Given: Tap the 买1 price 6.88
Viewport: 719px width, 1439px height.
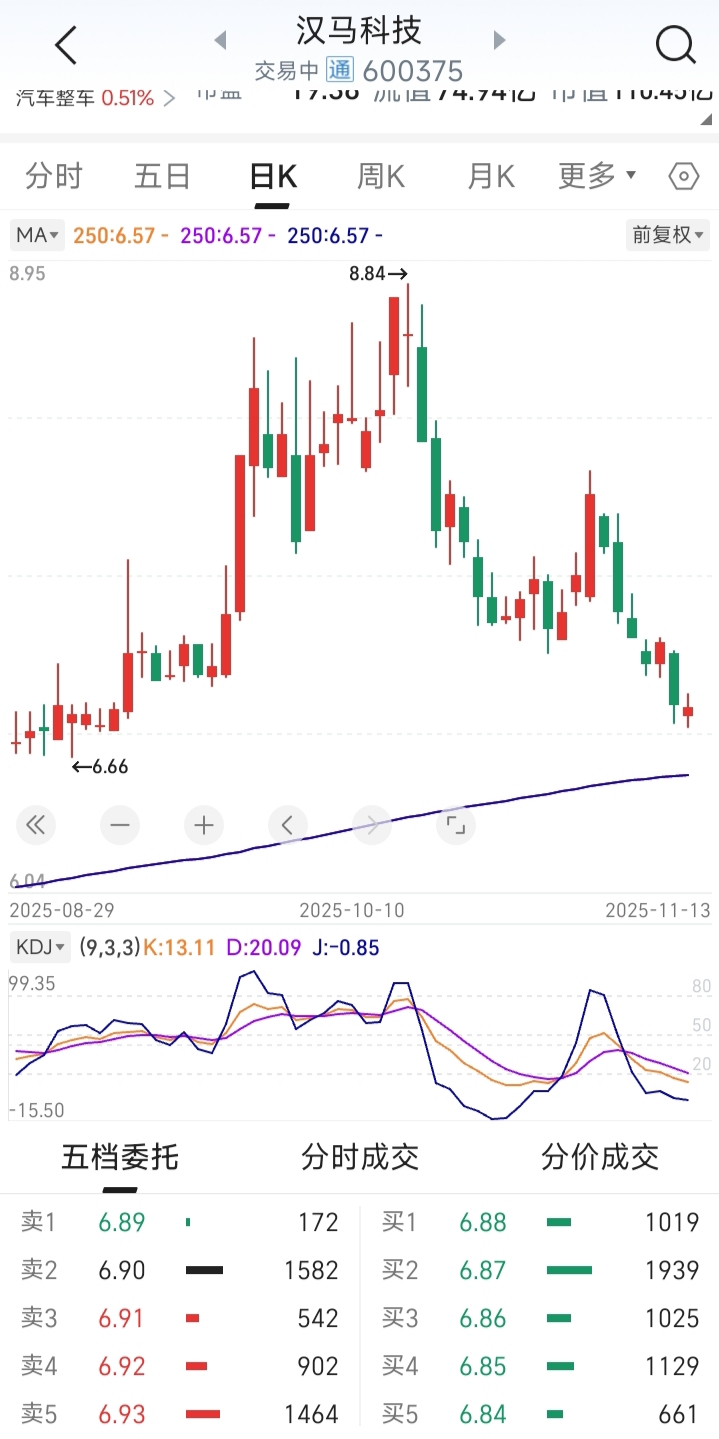Looking at the screenshot, I should (x=483, y=1222).
